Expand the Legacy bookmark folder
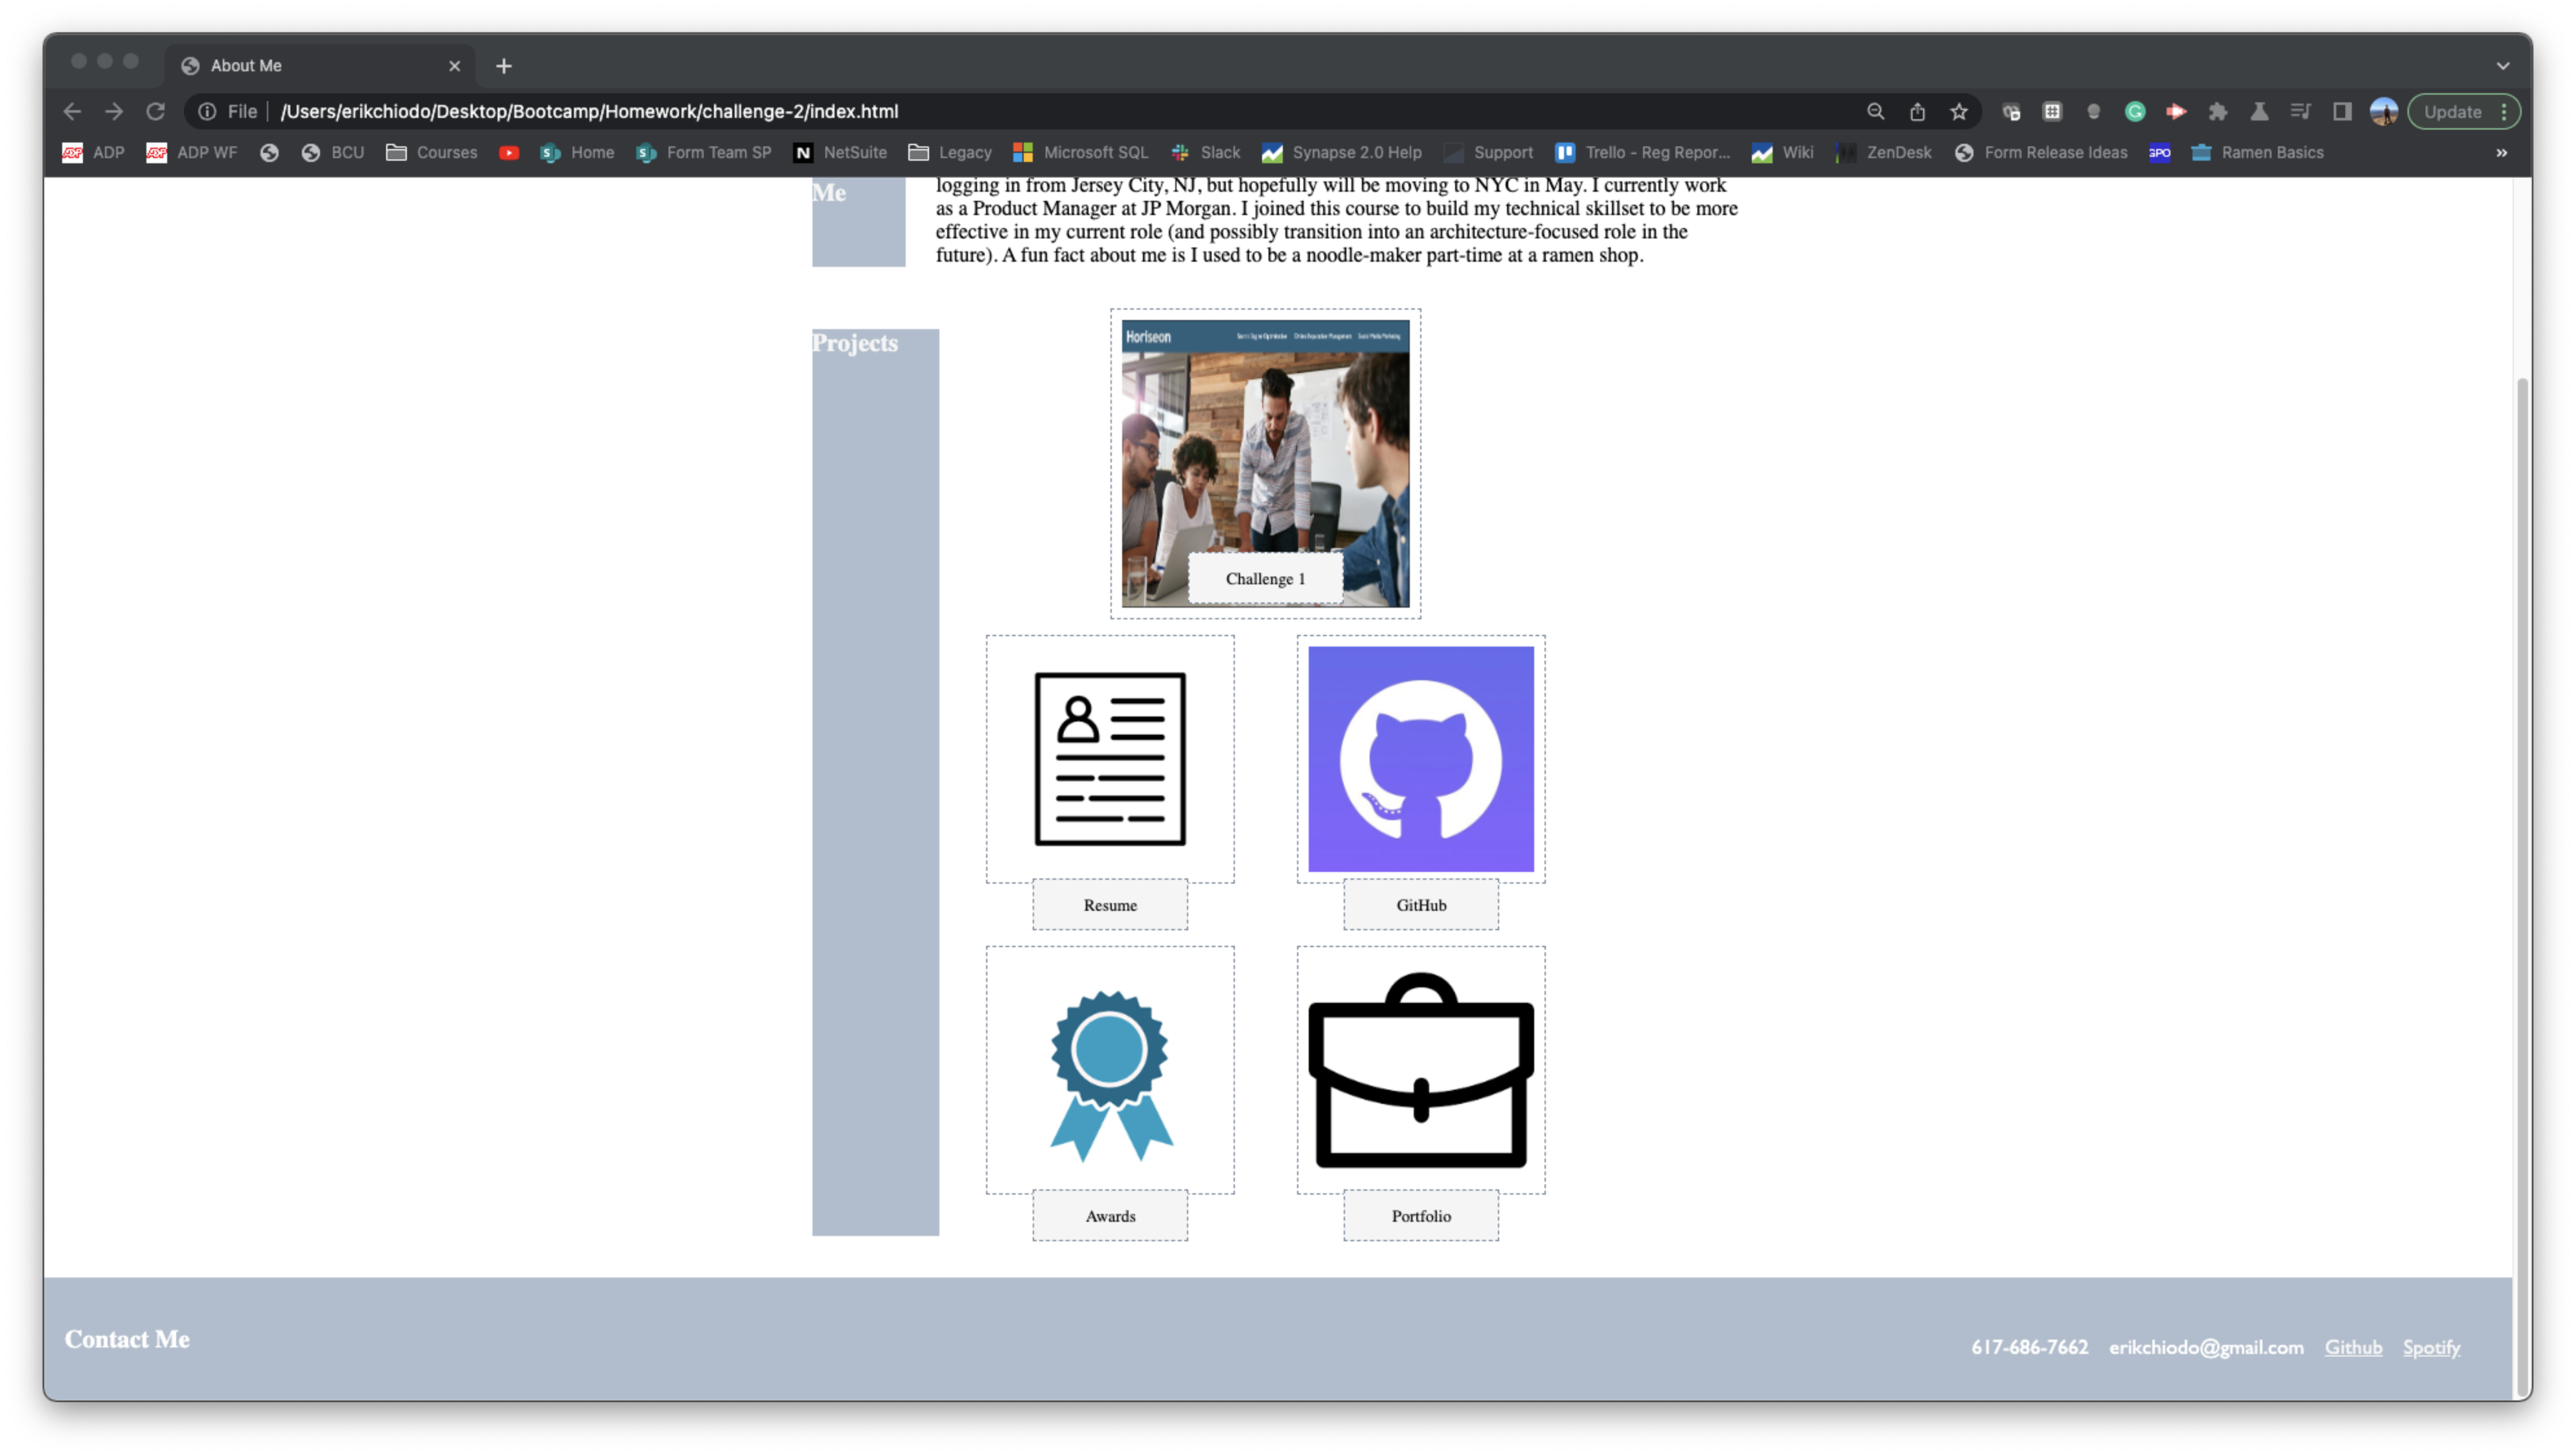 950,153
